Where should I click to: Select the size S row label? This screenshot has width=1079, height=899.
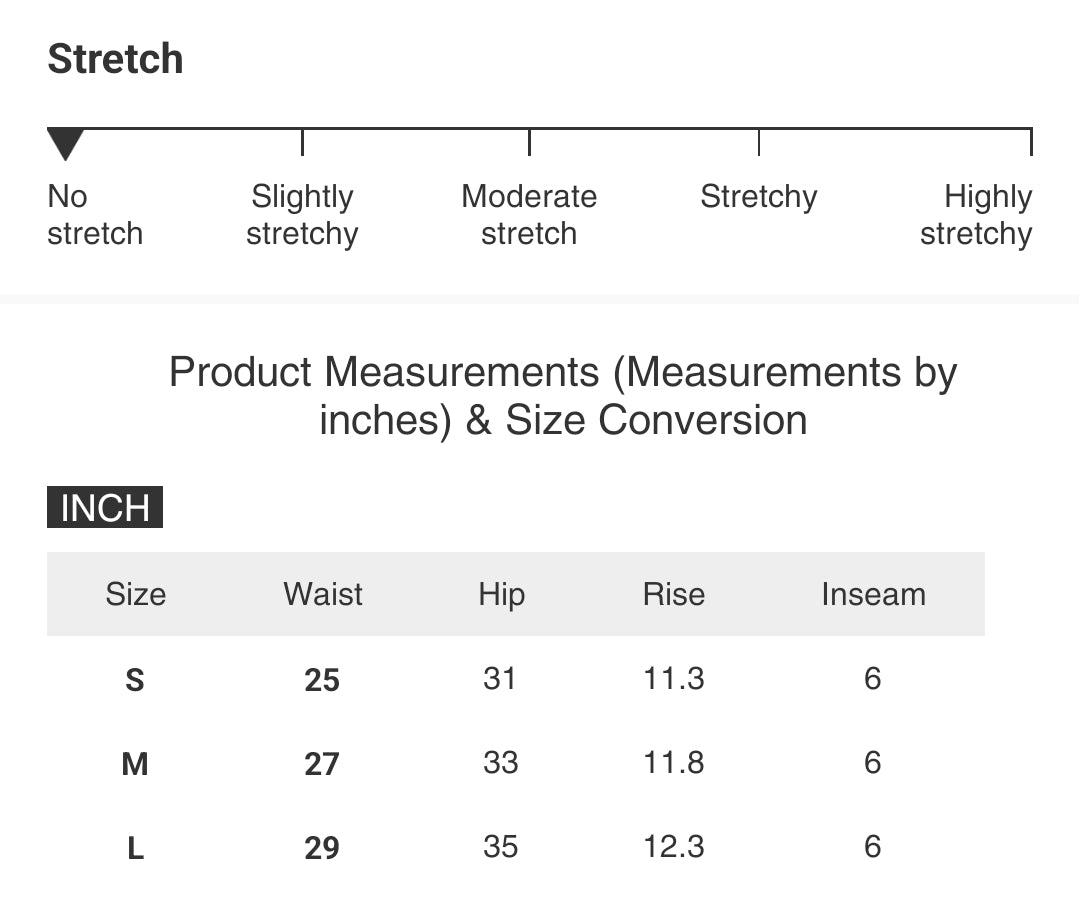pos(135,680)
